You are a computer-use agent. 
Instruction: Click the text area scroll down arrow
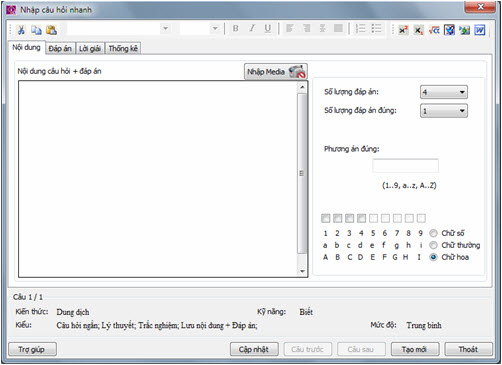[x=302, y=271]
